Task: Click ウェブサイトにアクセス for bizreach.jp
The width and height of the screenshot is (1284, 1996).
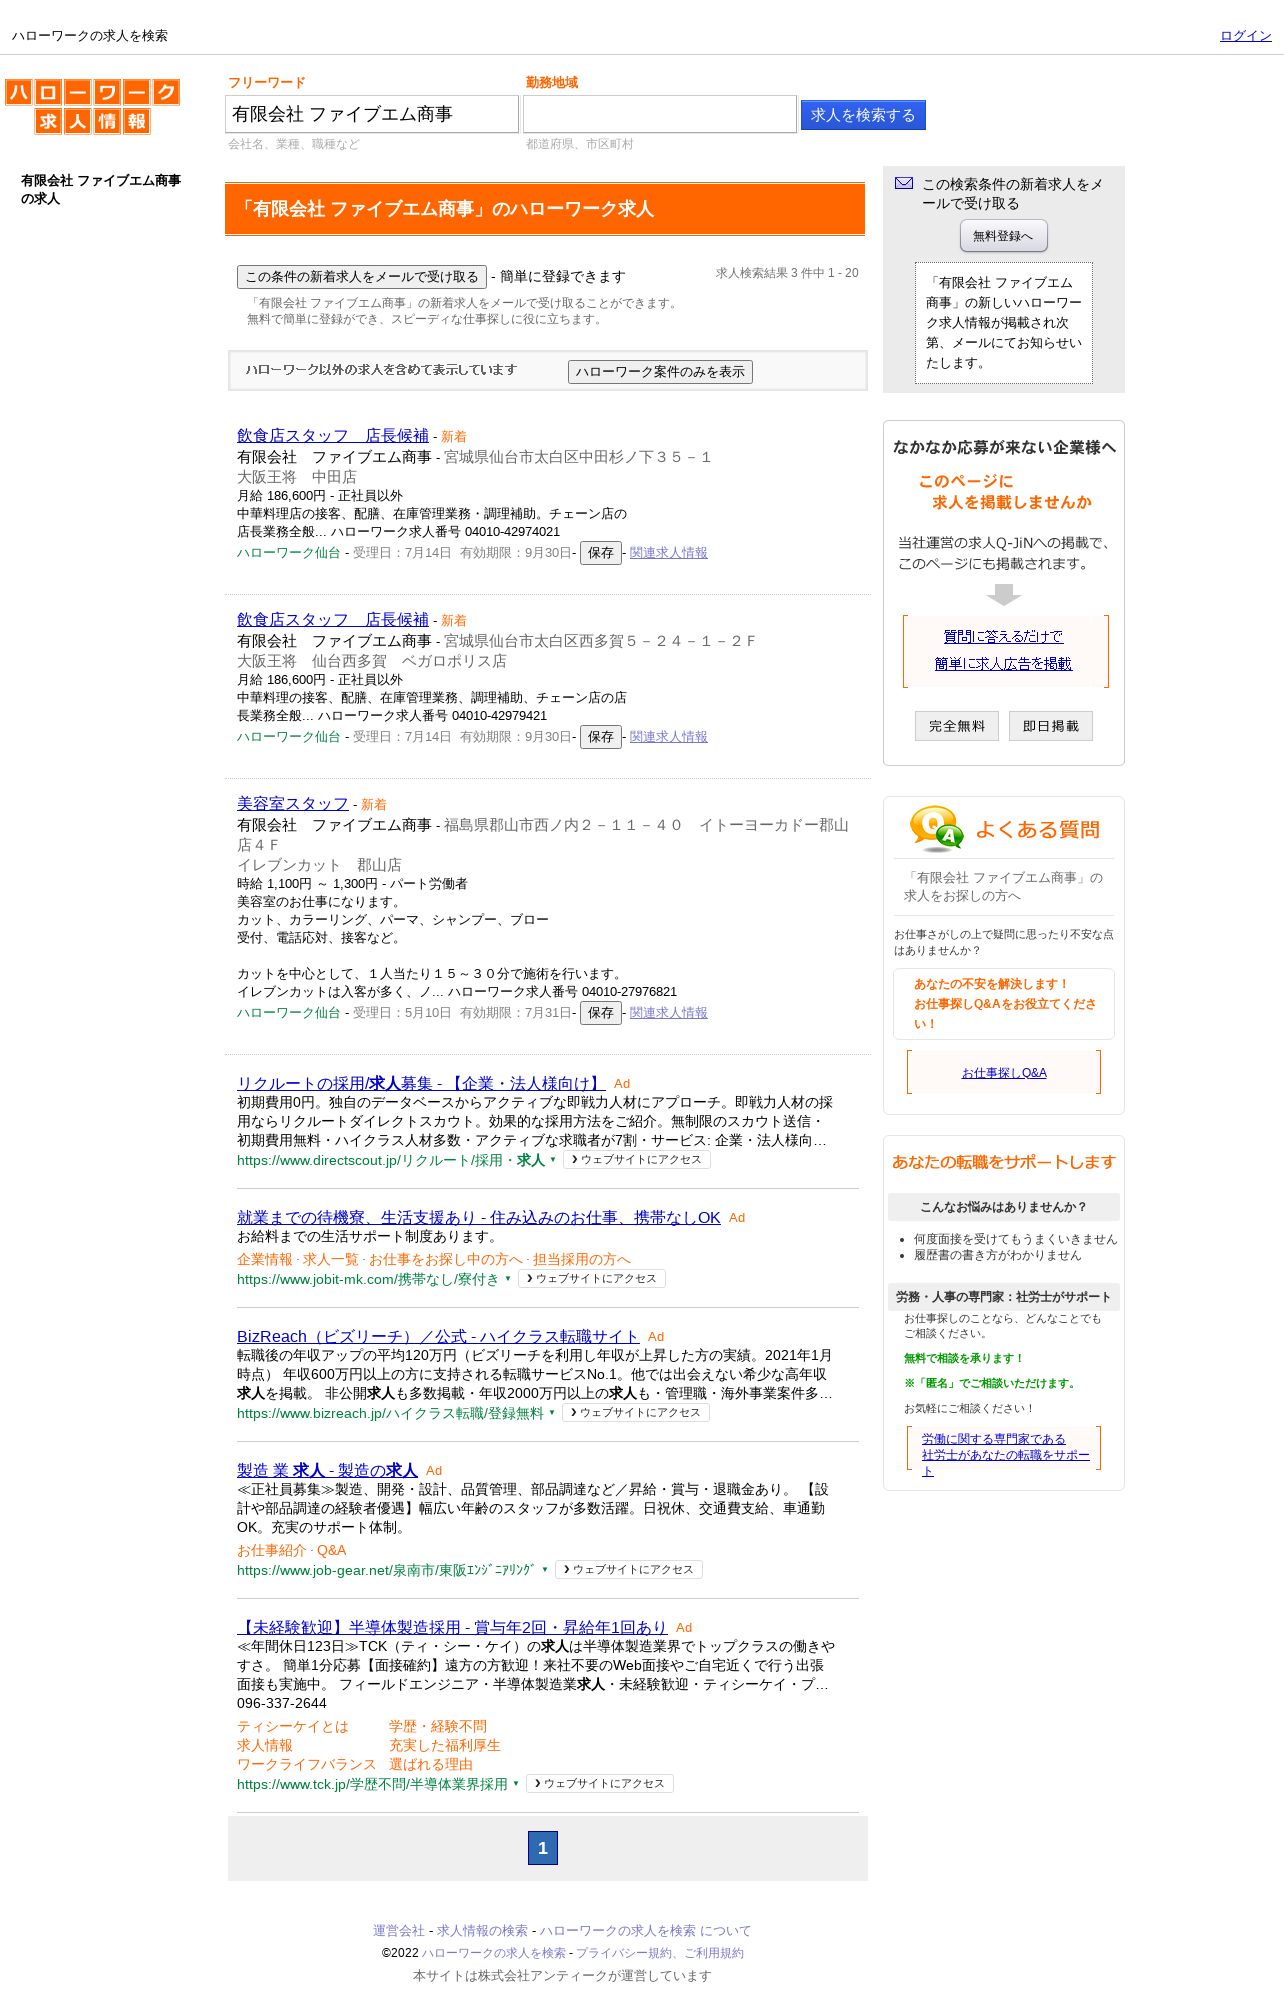Action: click(636, 1413)
